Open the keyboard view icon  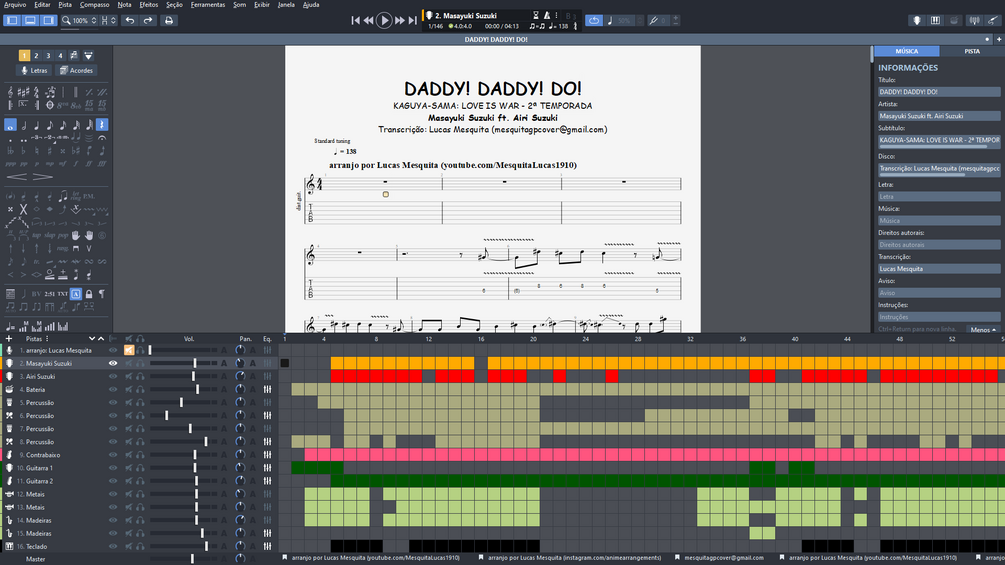[936, 20]
